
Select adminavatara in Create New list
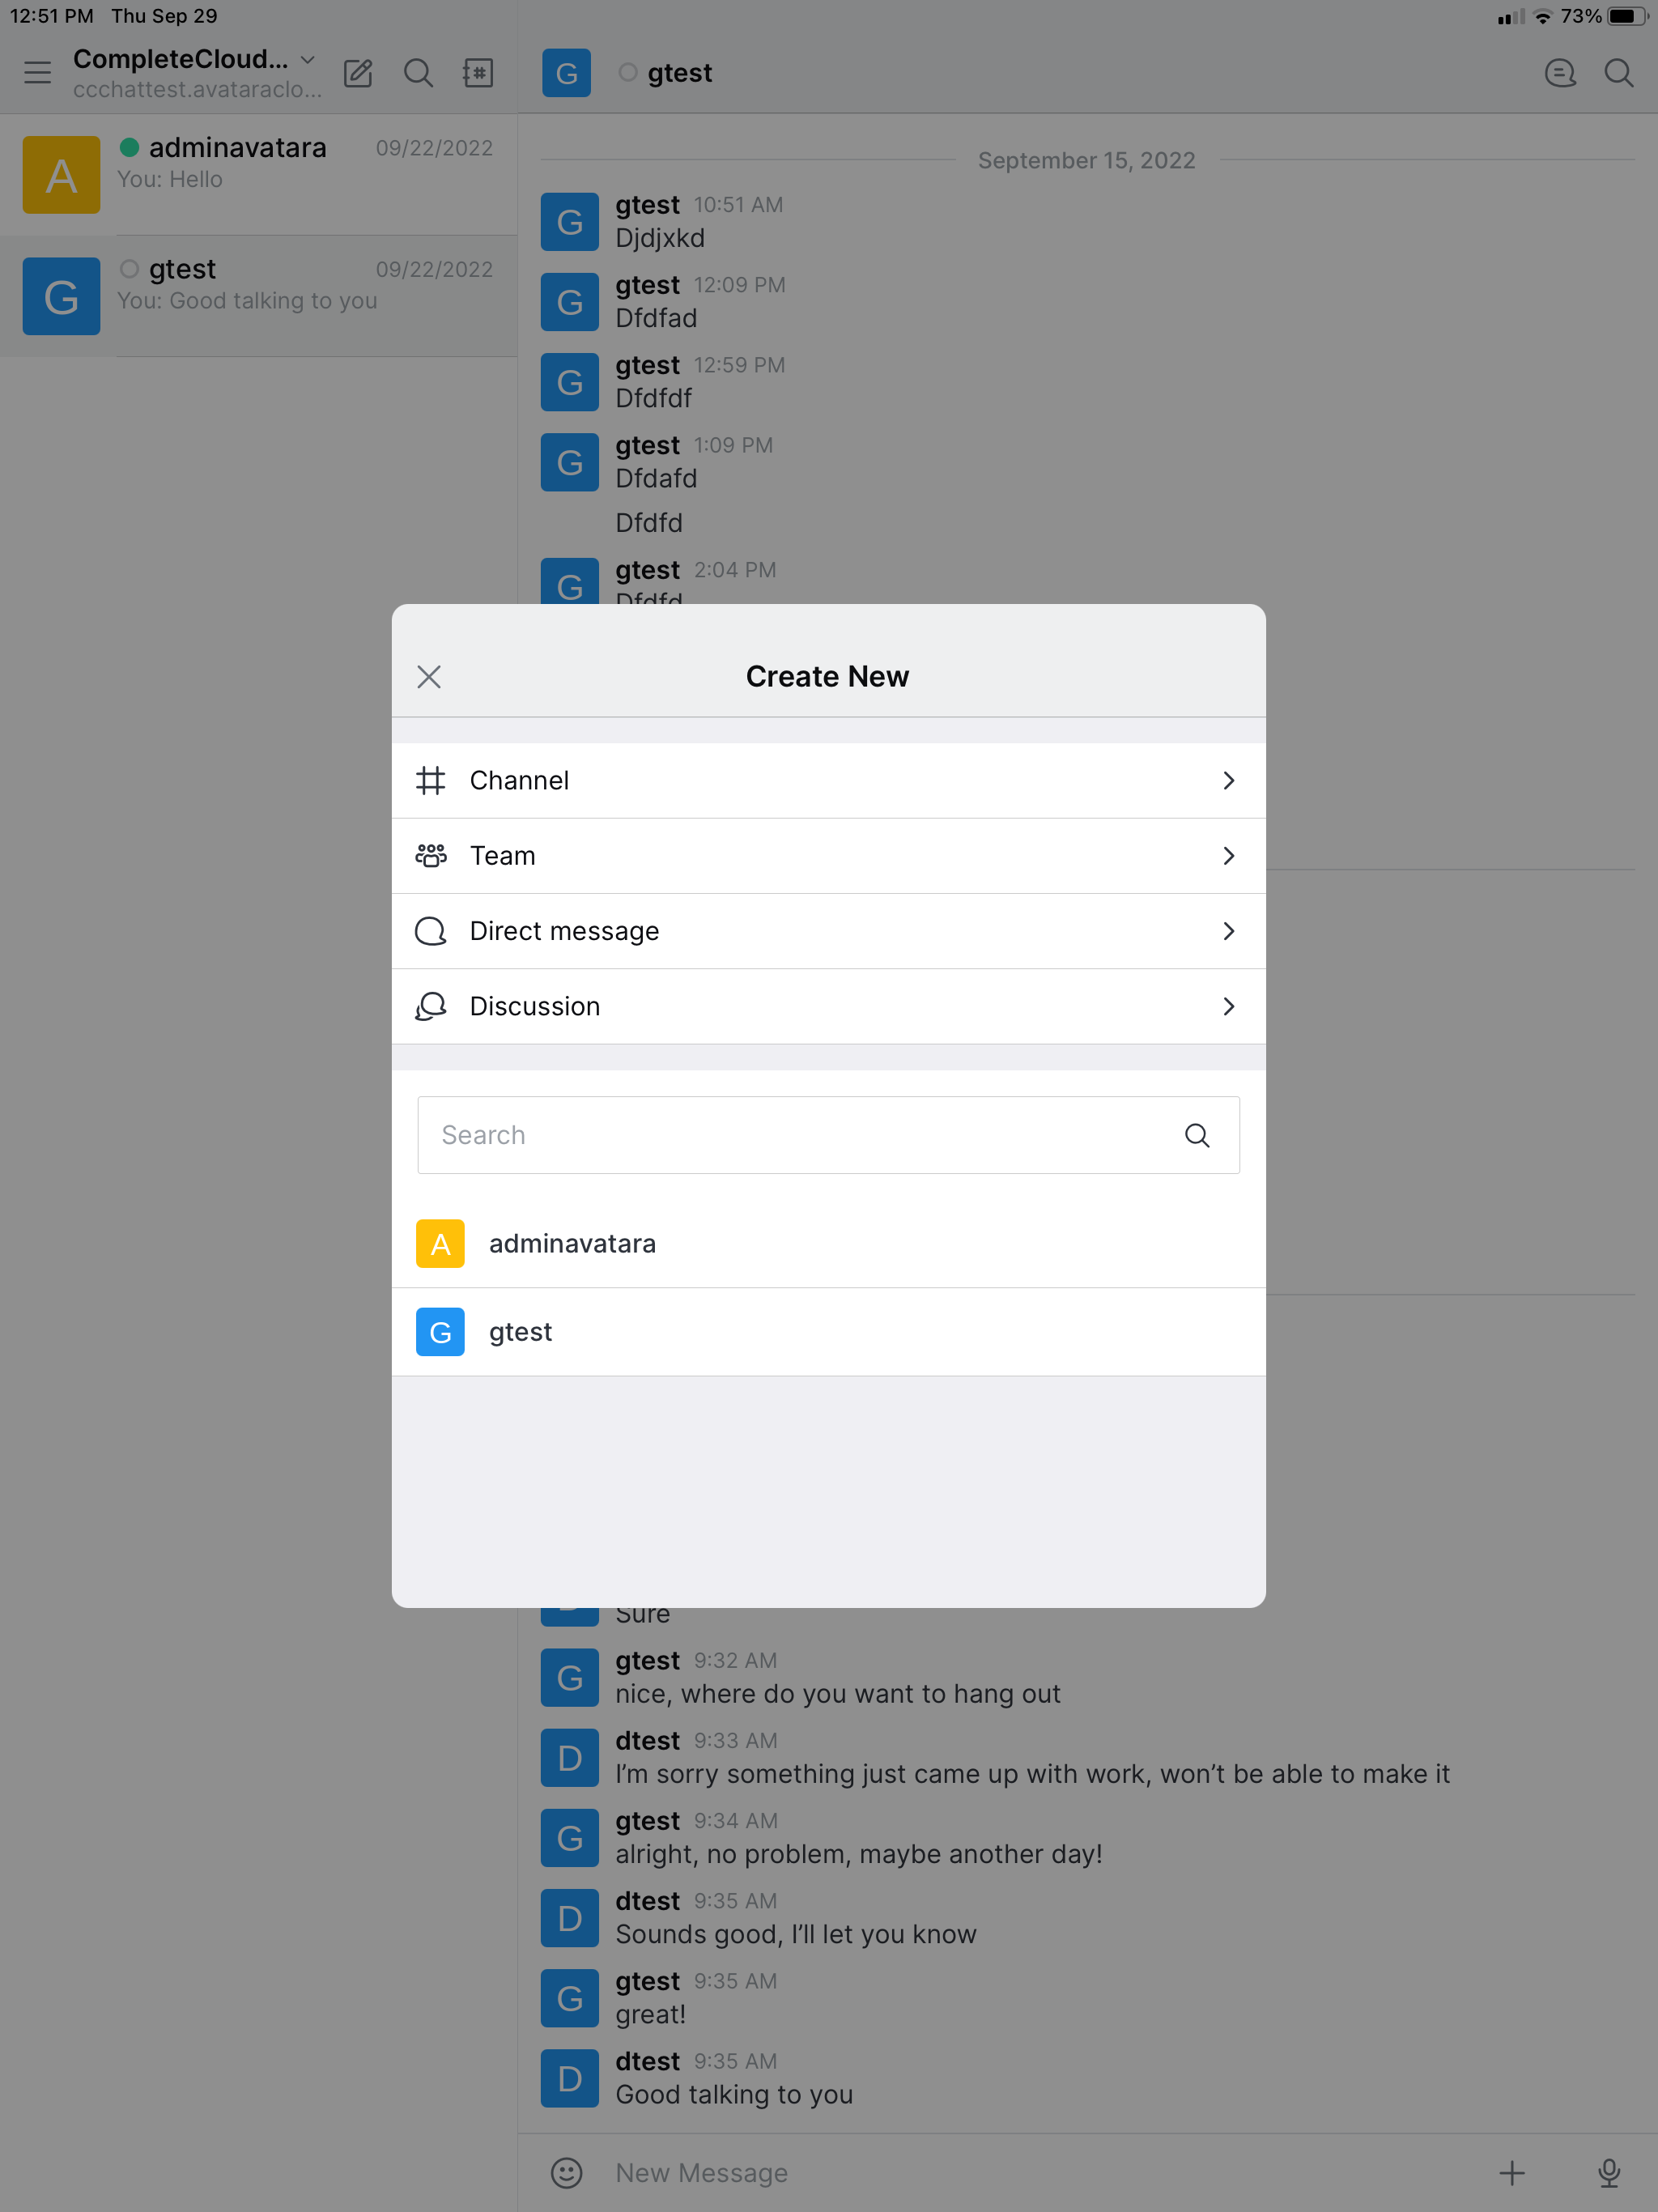[x=829, y=1244]
